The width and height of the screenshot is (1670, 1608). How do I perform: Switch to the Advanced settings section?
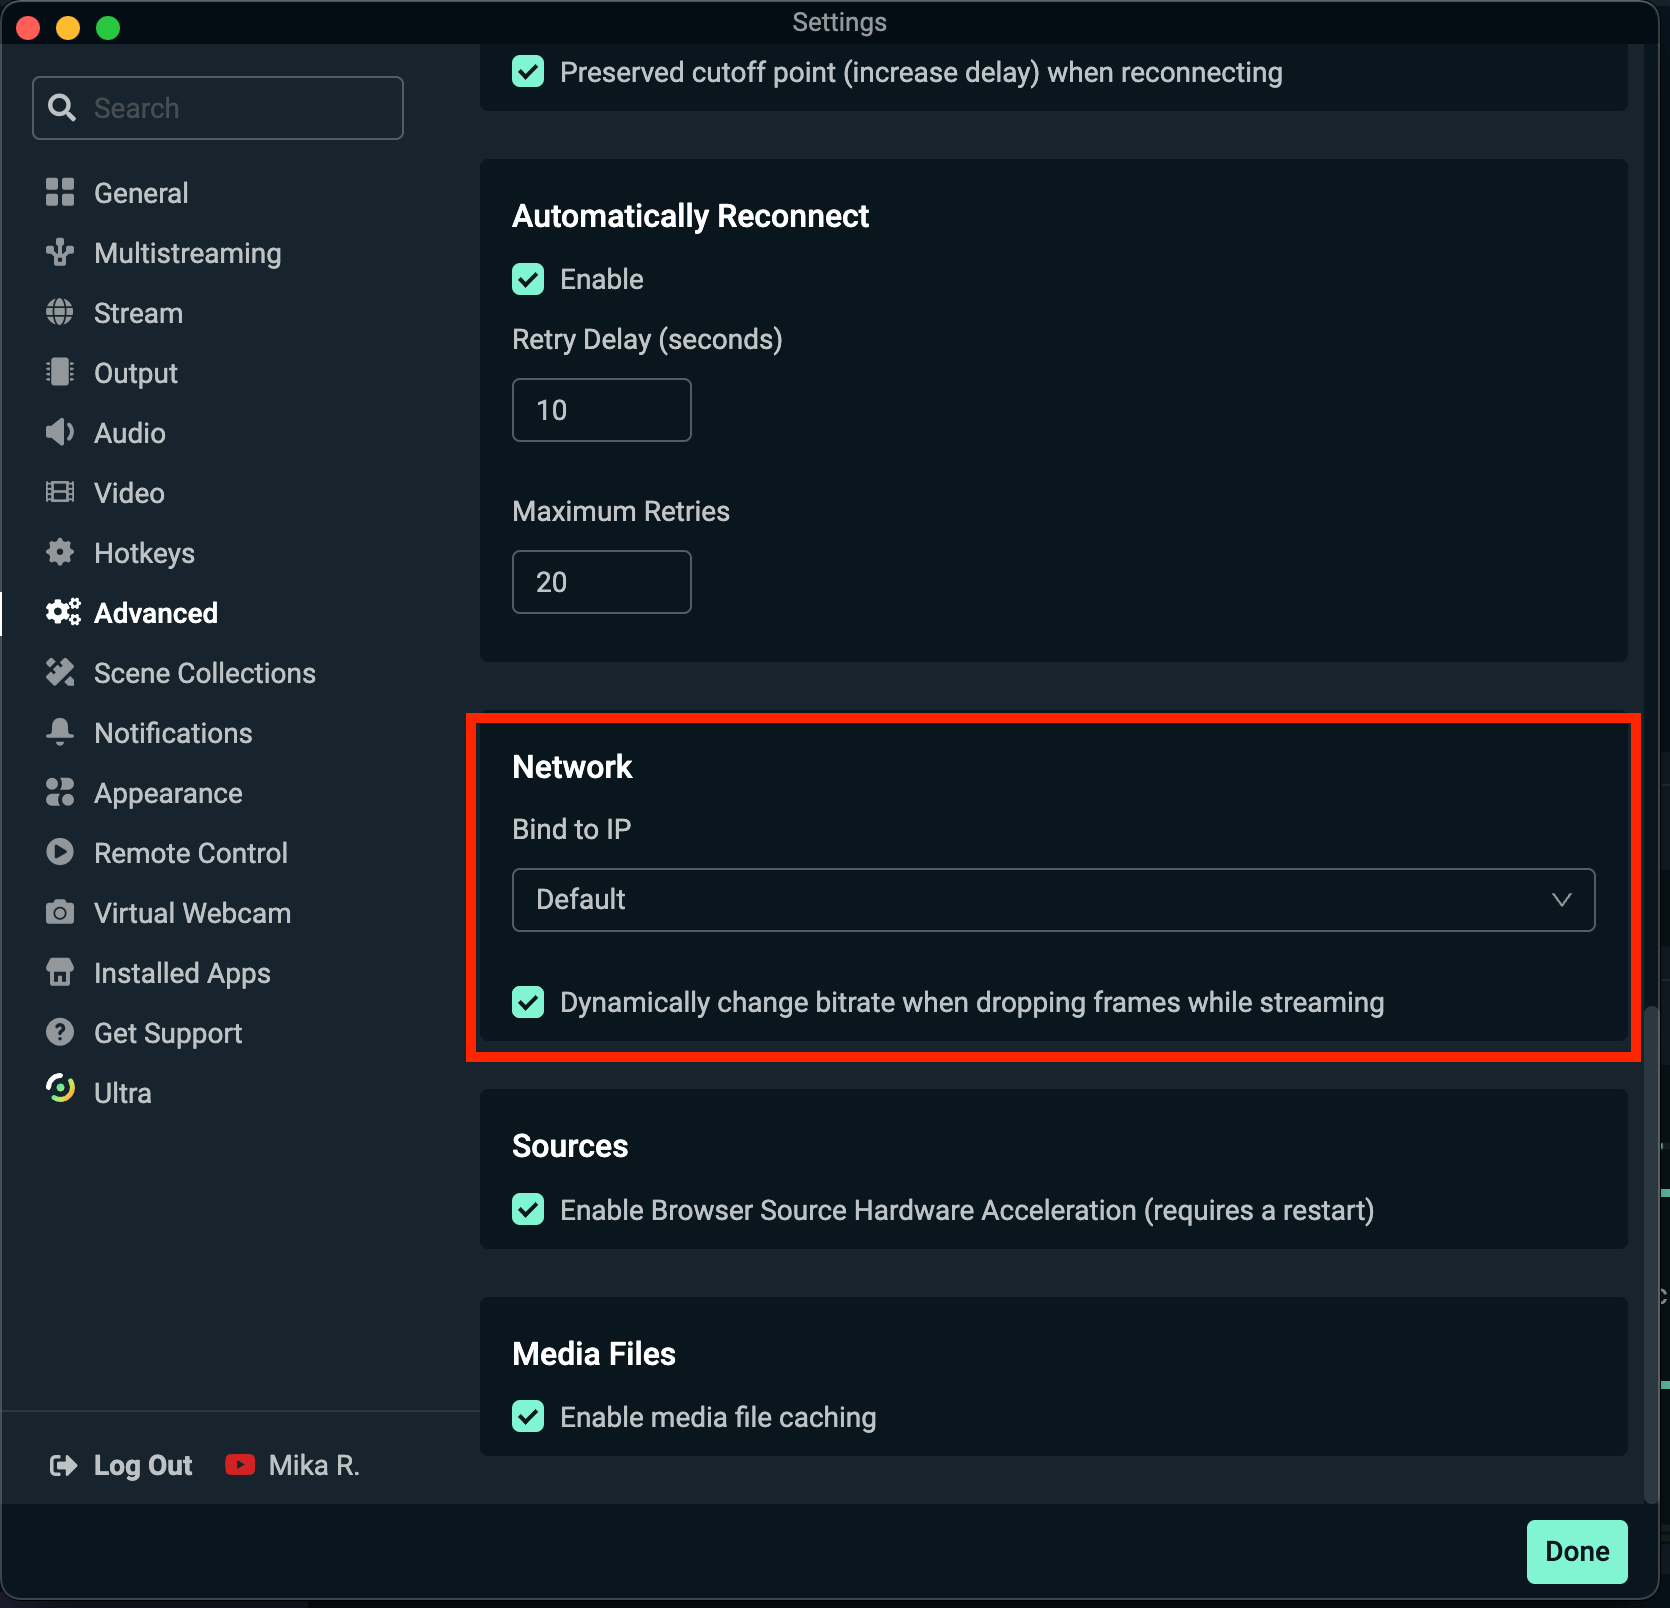pyautogui.click(x=155, y=612)
